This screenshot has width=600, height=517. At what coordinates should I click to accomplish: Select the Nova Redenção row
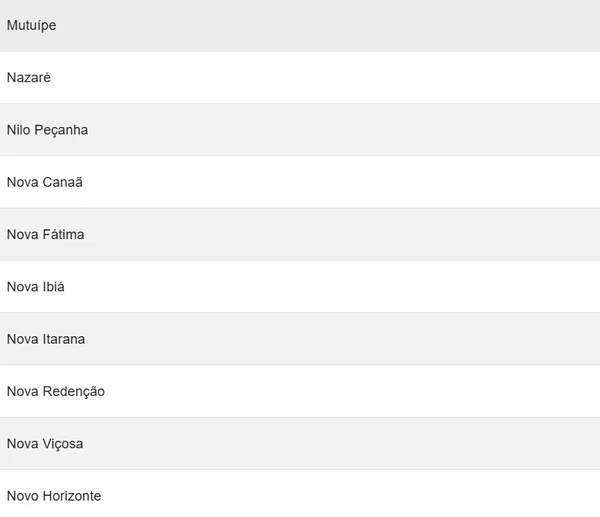pos(300,391)
